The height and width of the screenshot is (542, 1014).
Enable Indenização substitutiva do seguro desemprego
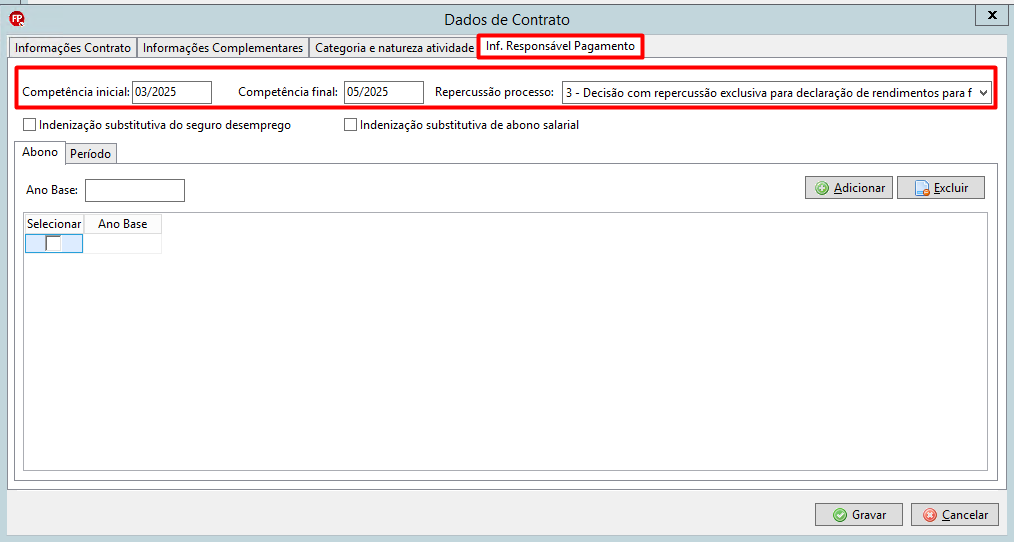(29, 125)
